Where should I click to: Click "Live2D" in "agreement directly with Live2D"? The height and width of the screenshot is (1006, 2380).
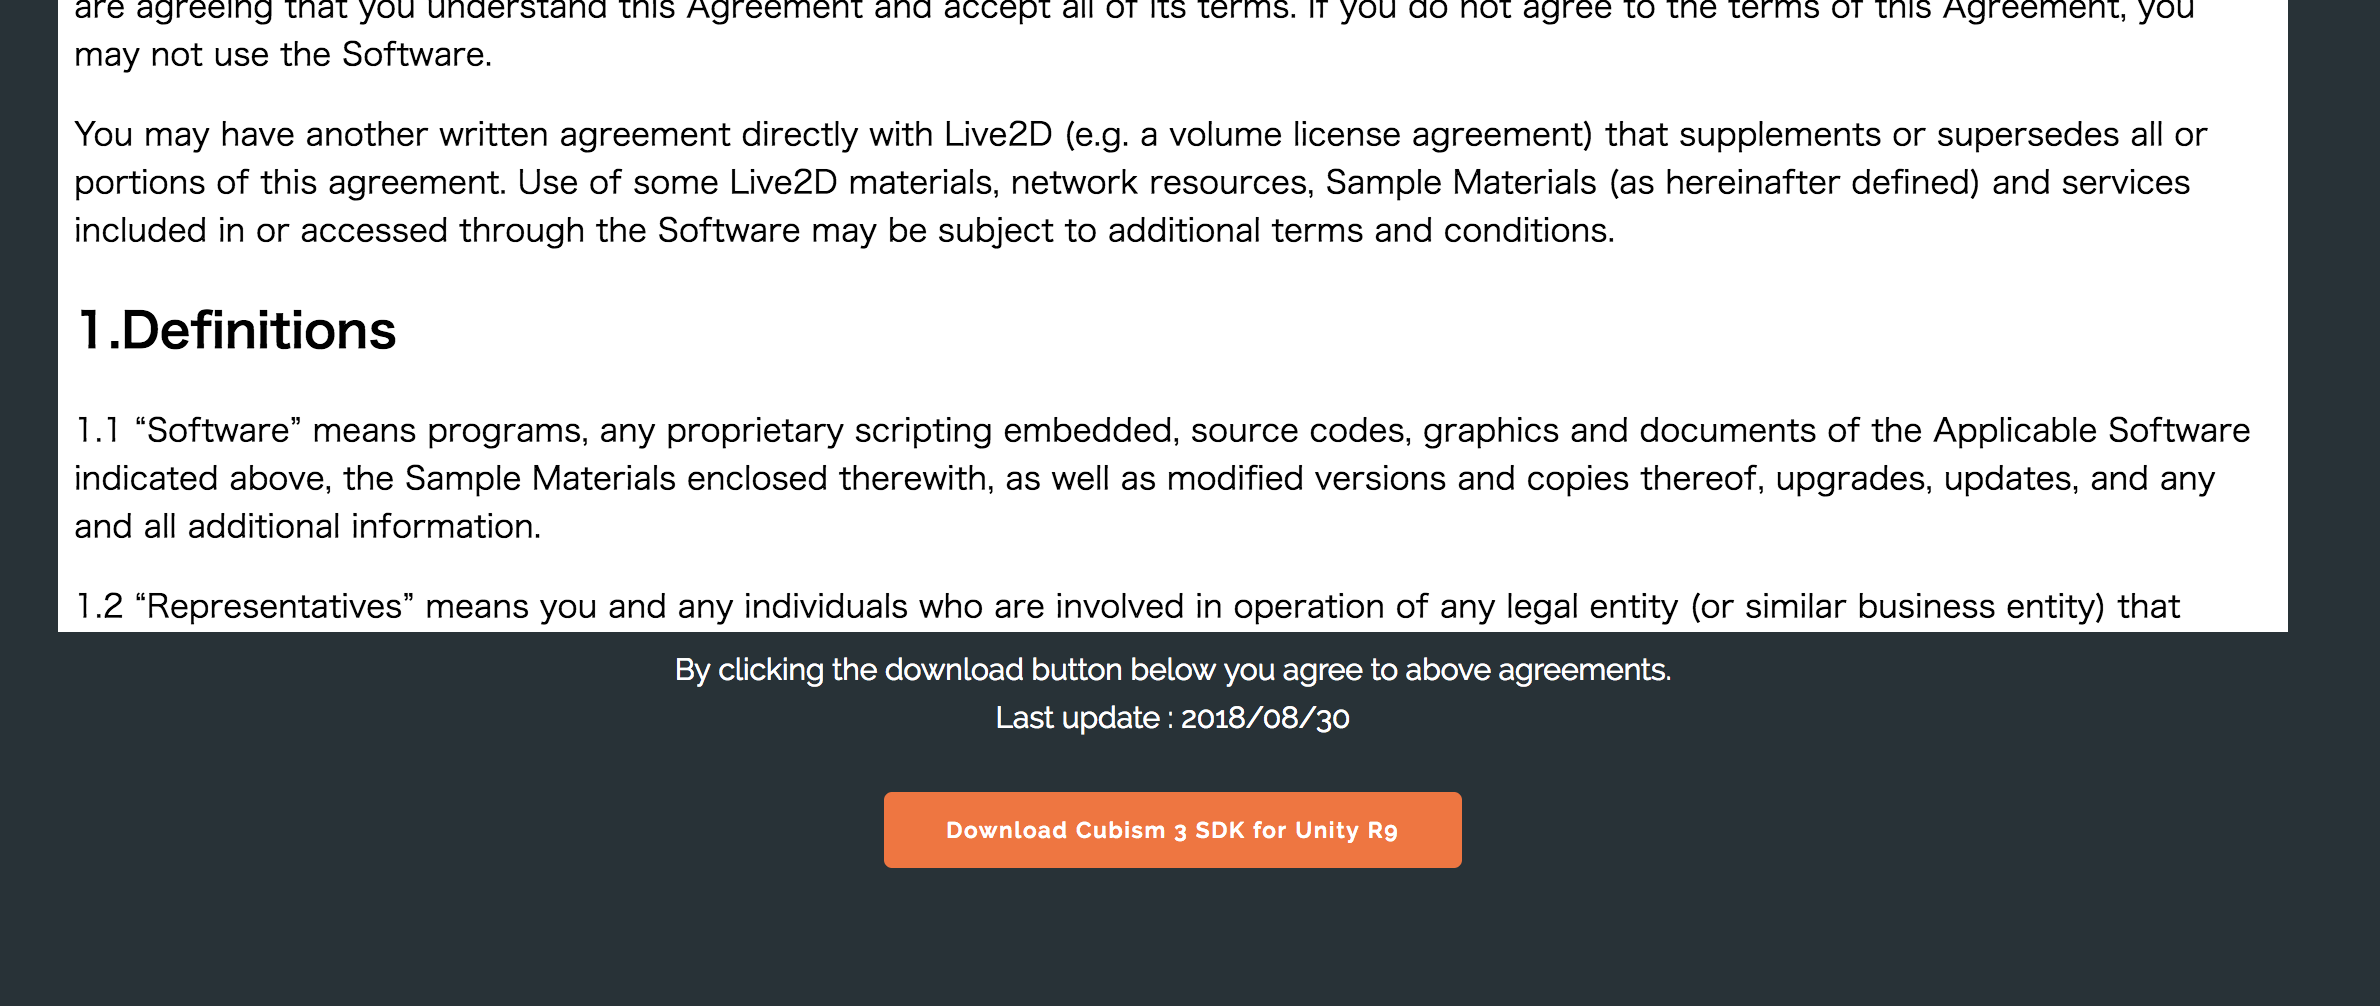tap(997, 135)
